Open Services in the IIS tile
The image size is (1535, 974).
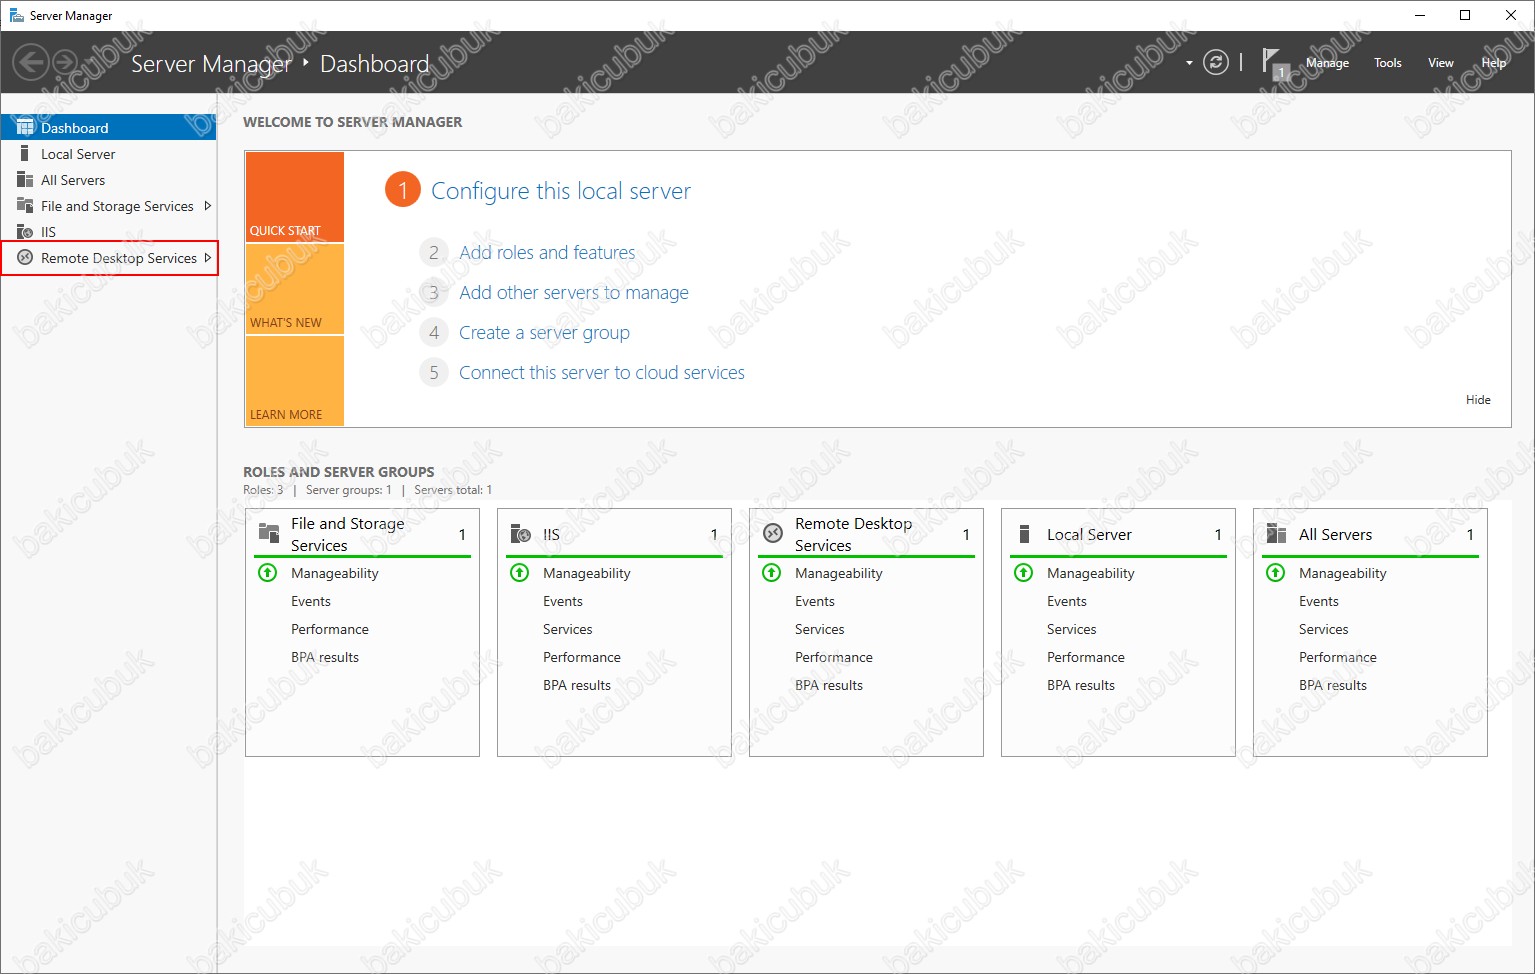pyautogui.click(x=568, y=629)
